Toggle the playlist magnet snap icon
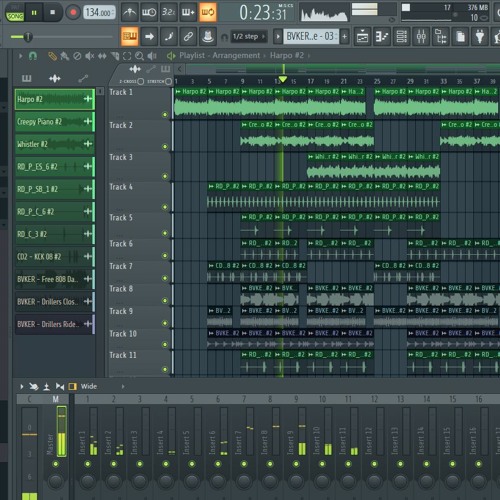The height and width of the screenshot is (500, 500). point(33,56)
